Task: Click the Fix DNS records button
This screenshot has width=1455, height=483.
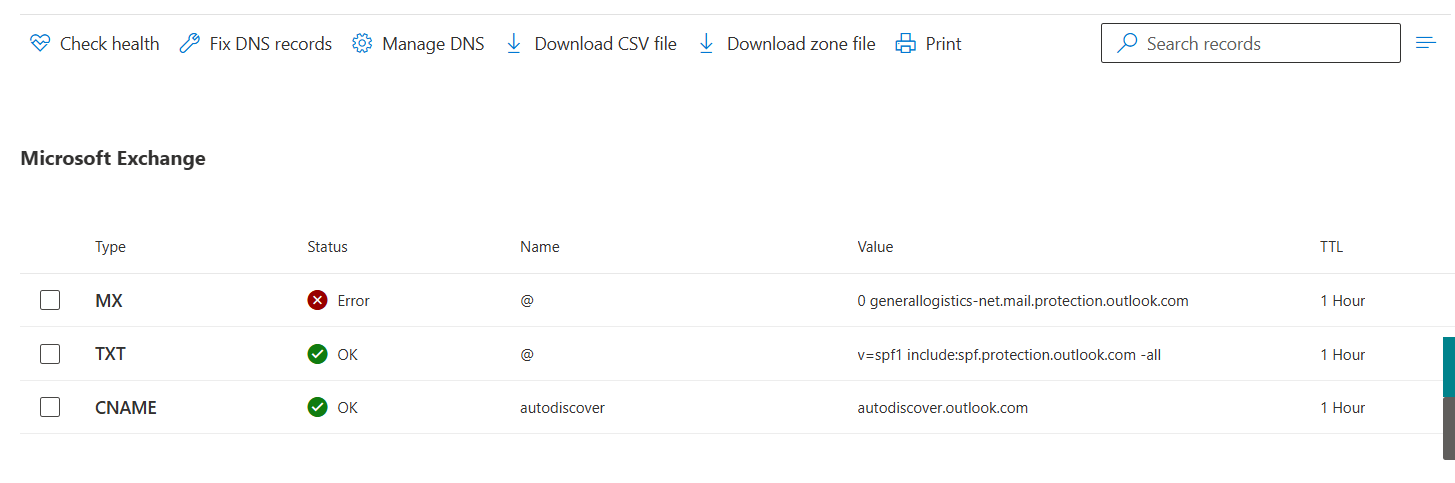Action: 255,44
